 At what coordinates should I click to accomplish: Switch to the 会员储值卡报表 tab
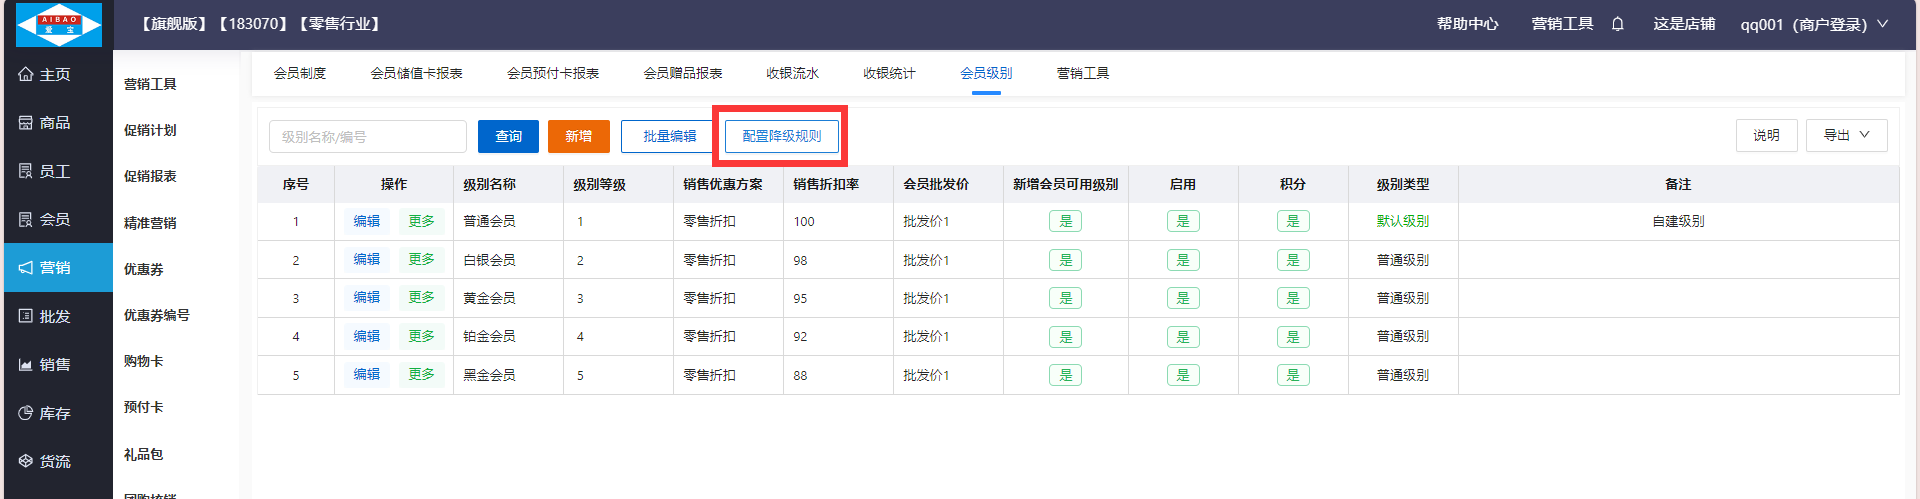416,73
